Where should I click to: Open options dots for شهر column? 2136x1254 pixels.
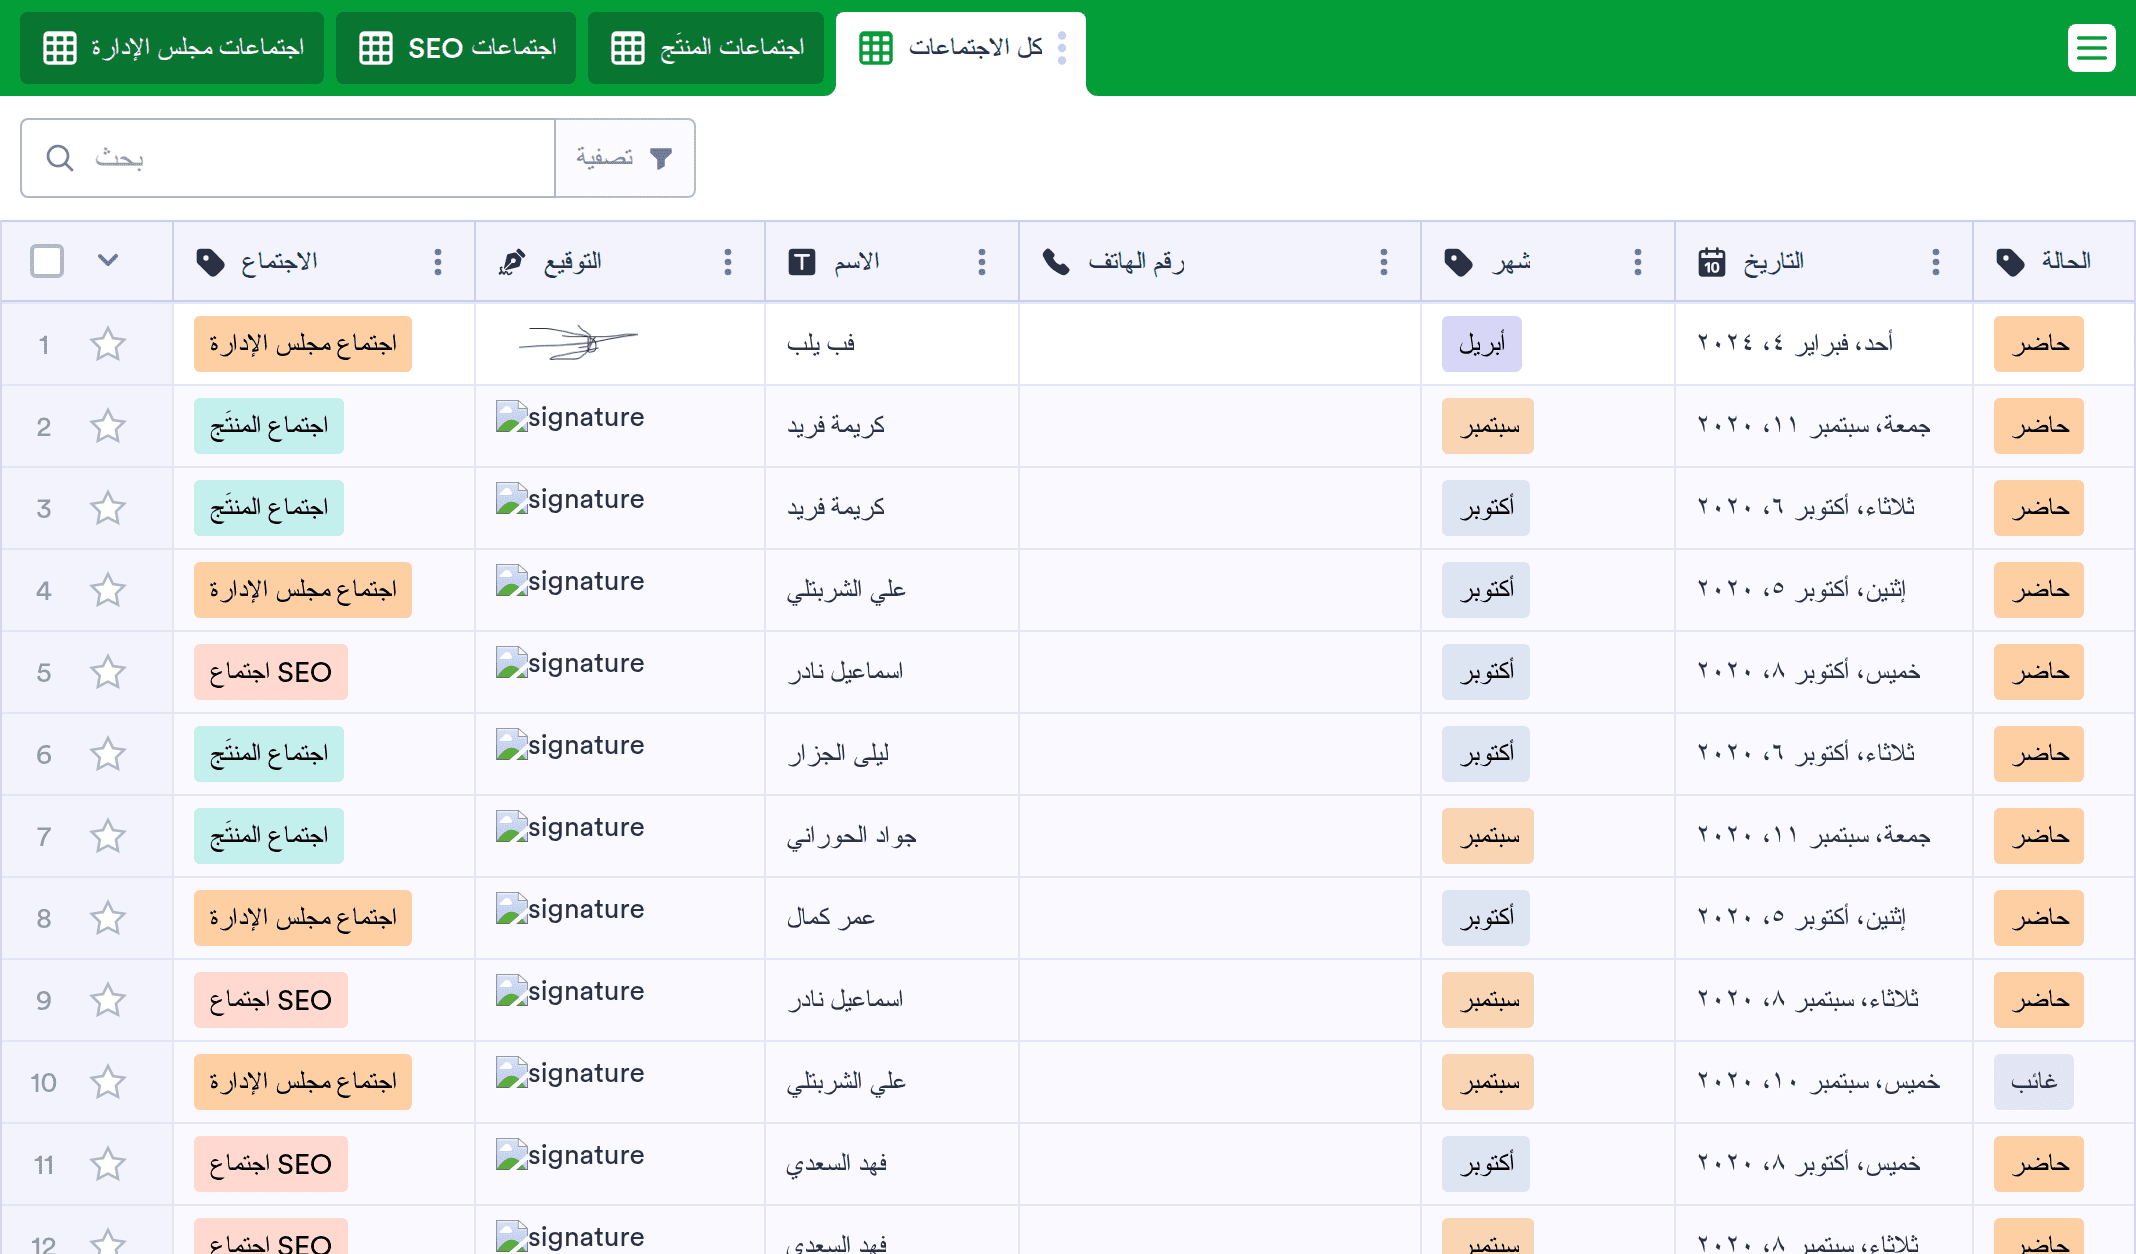pos(1637,262)
